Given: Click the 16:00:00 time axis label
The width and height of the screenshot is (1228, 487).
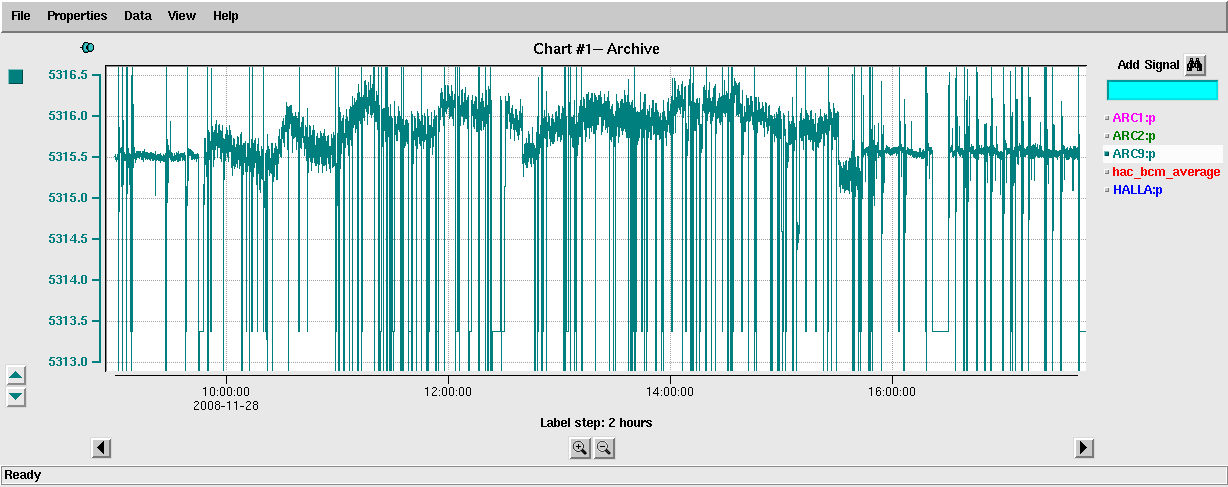Looking at the screenshot, I should pyautogui.click(x=892, y=392).
